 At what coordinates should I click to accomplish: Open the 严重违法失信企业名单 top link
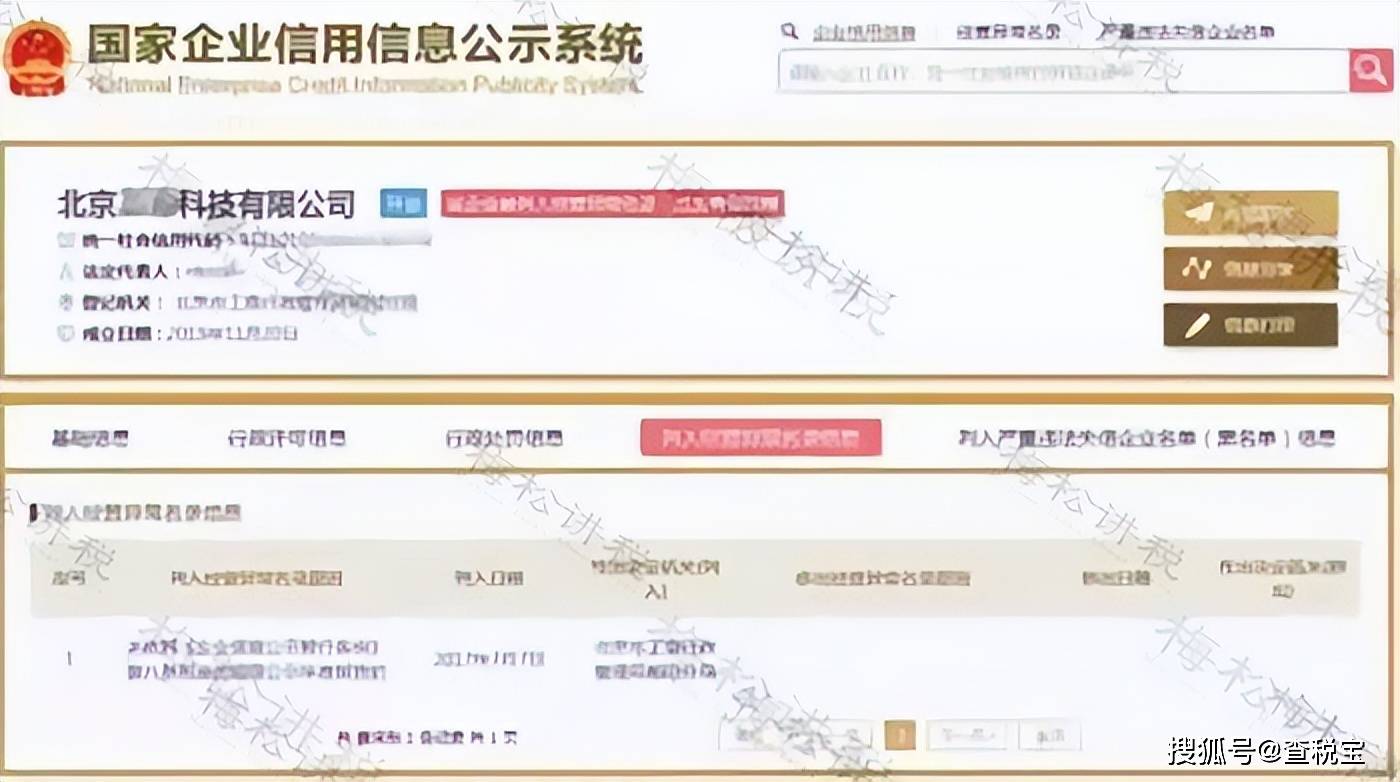[1186, 32]
